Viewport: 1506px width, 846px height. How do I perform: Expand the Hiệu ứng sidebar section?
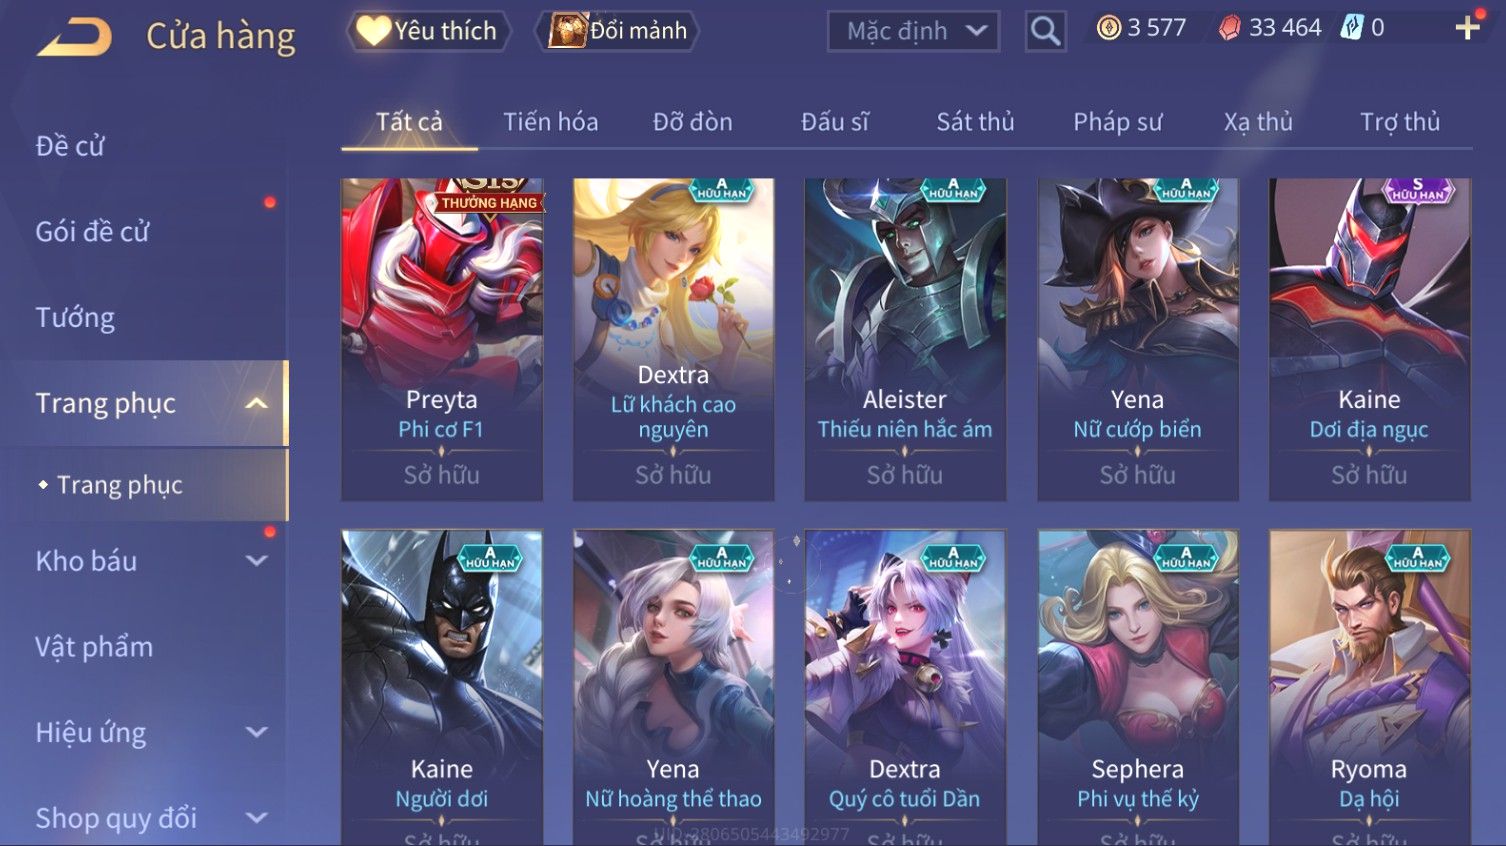[x=256, y=732]
